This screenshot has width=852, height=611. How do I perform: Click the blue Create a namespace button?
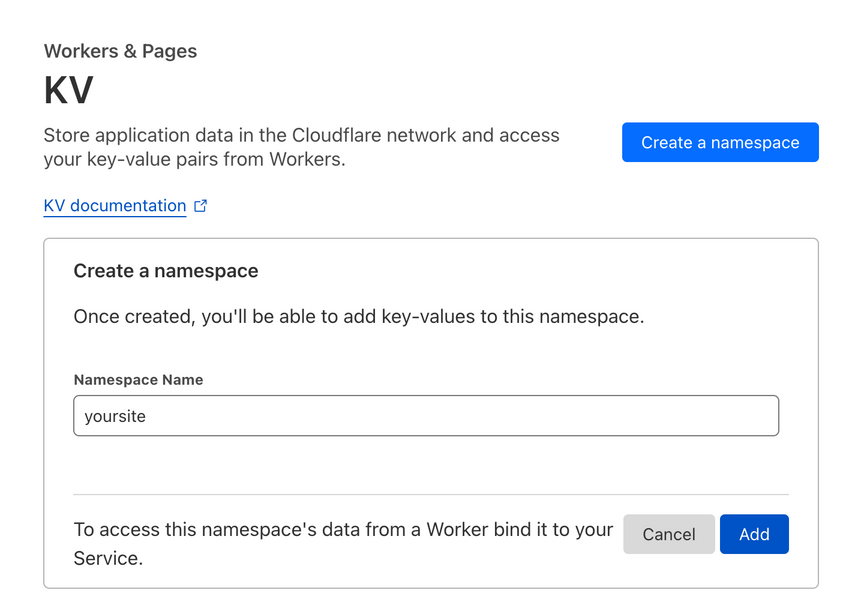click(x=720, y=142)
